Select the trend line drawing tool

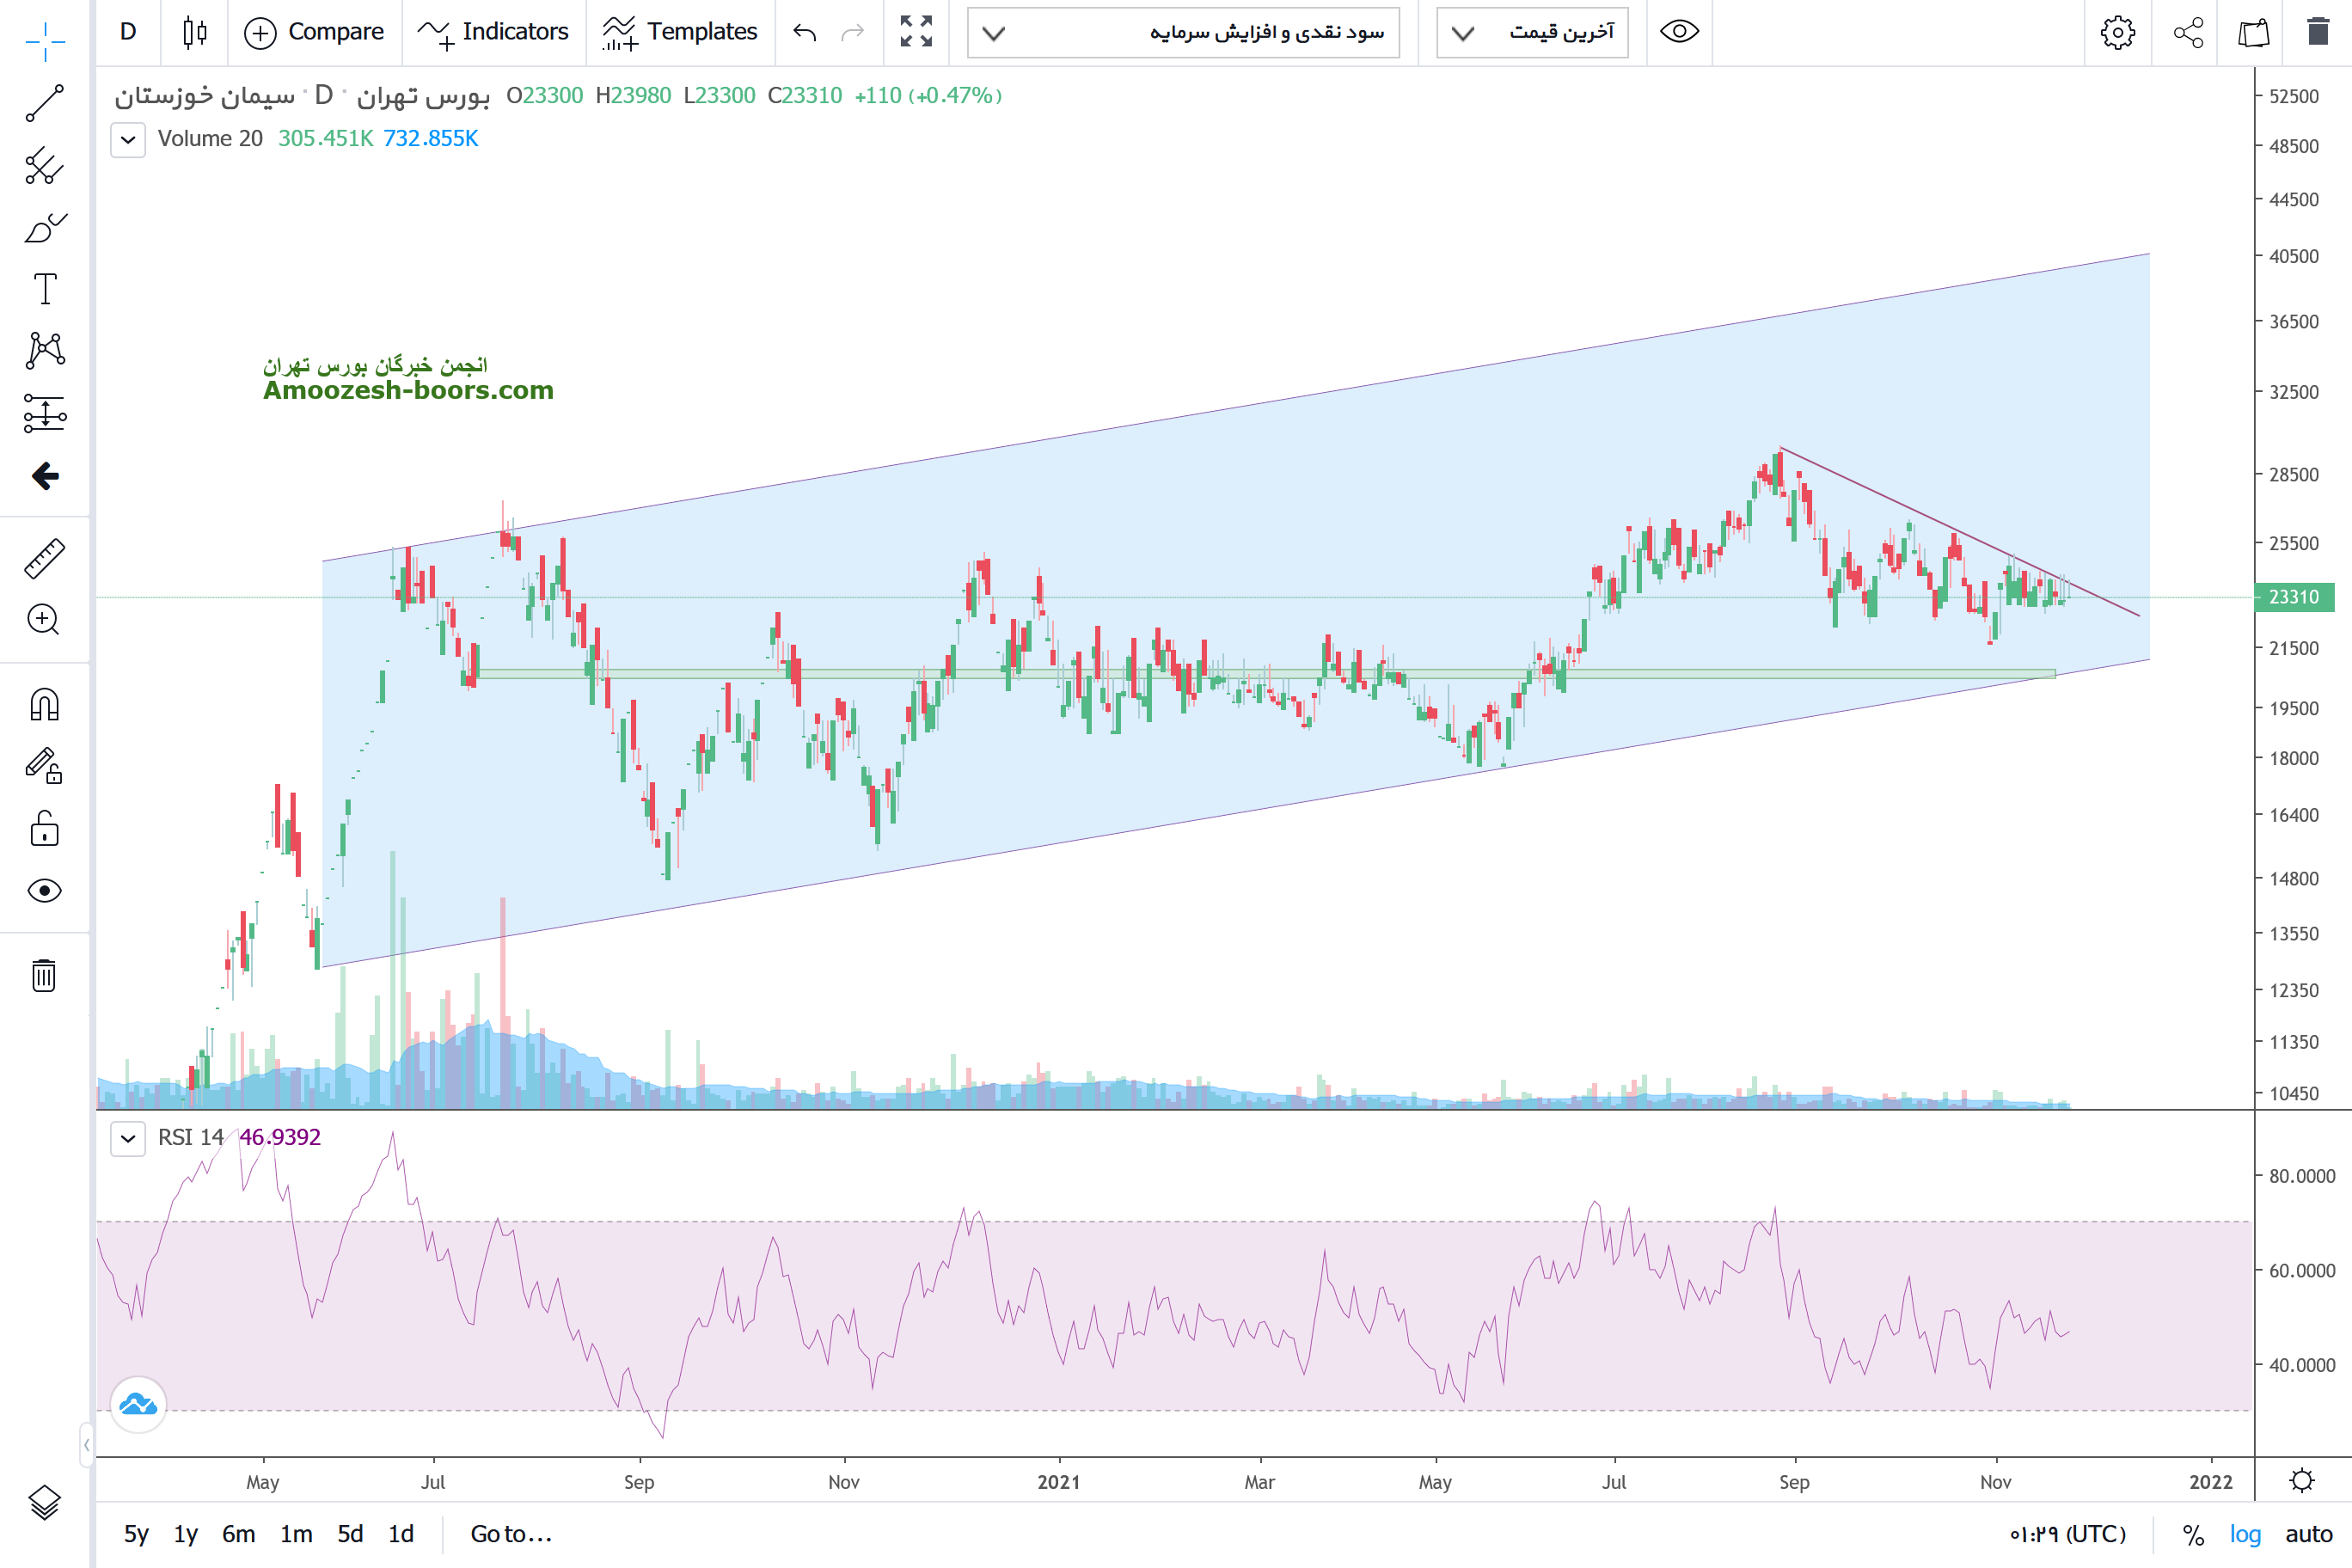[x=44, y=103]
